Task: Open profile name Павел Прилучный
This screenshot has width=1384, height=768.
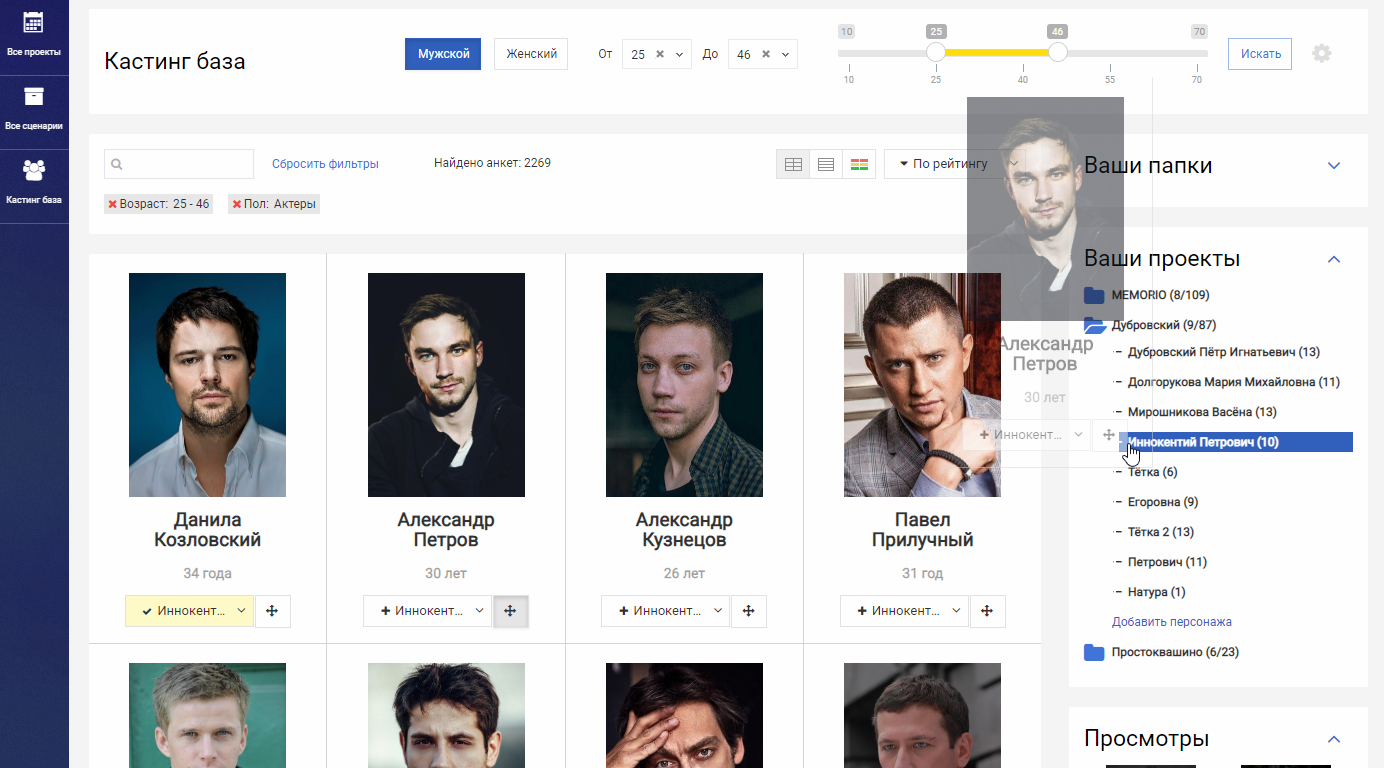Action: point(922,530)
